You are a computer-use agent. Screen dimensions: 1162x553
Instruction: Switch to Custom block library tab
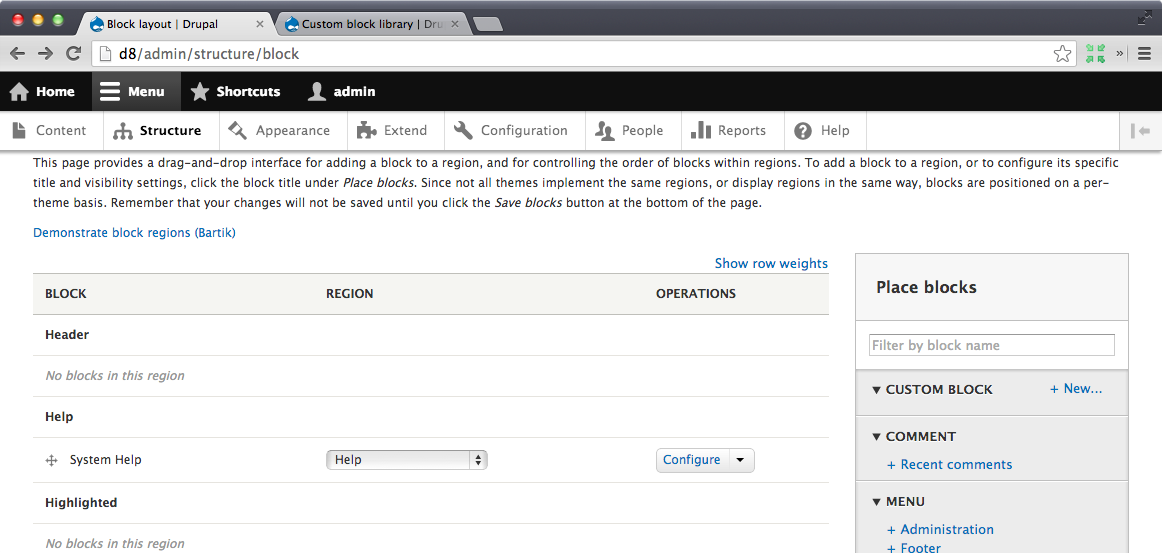point(371,24)
